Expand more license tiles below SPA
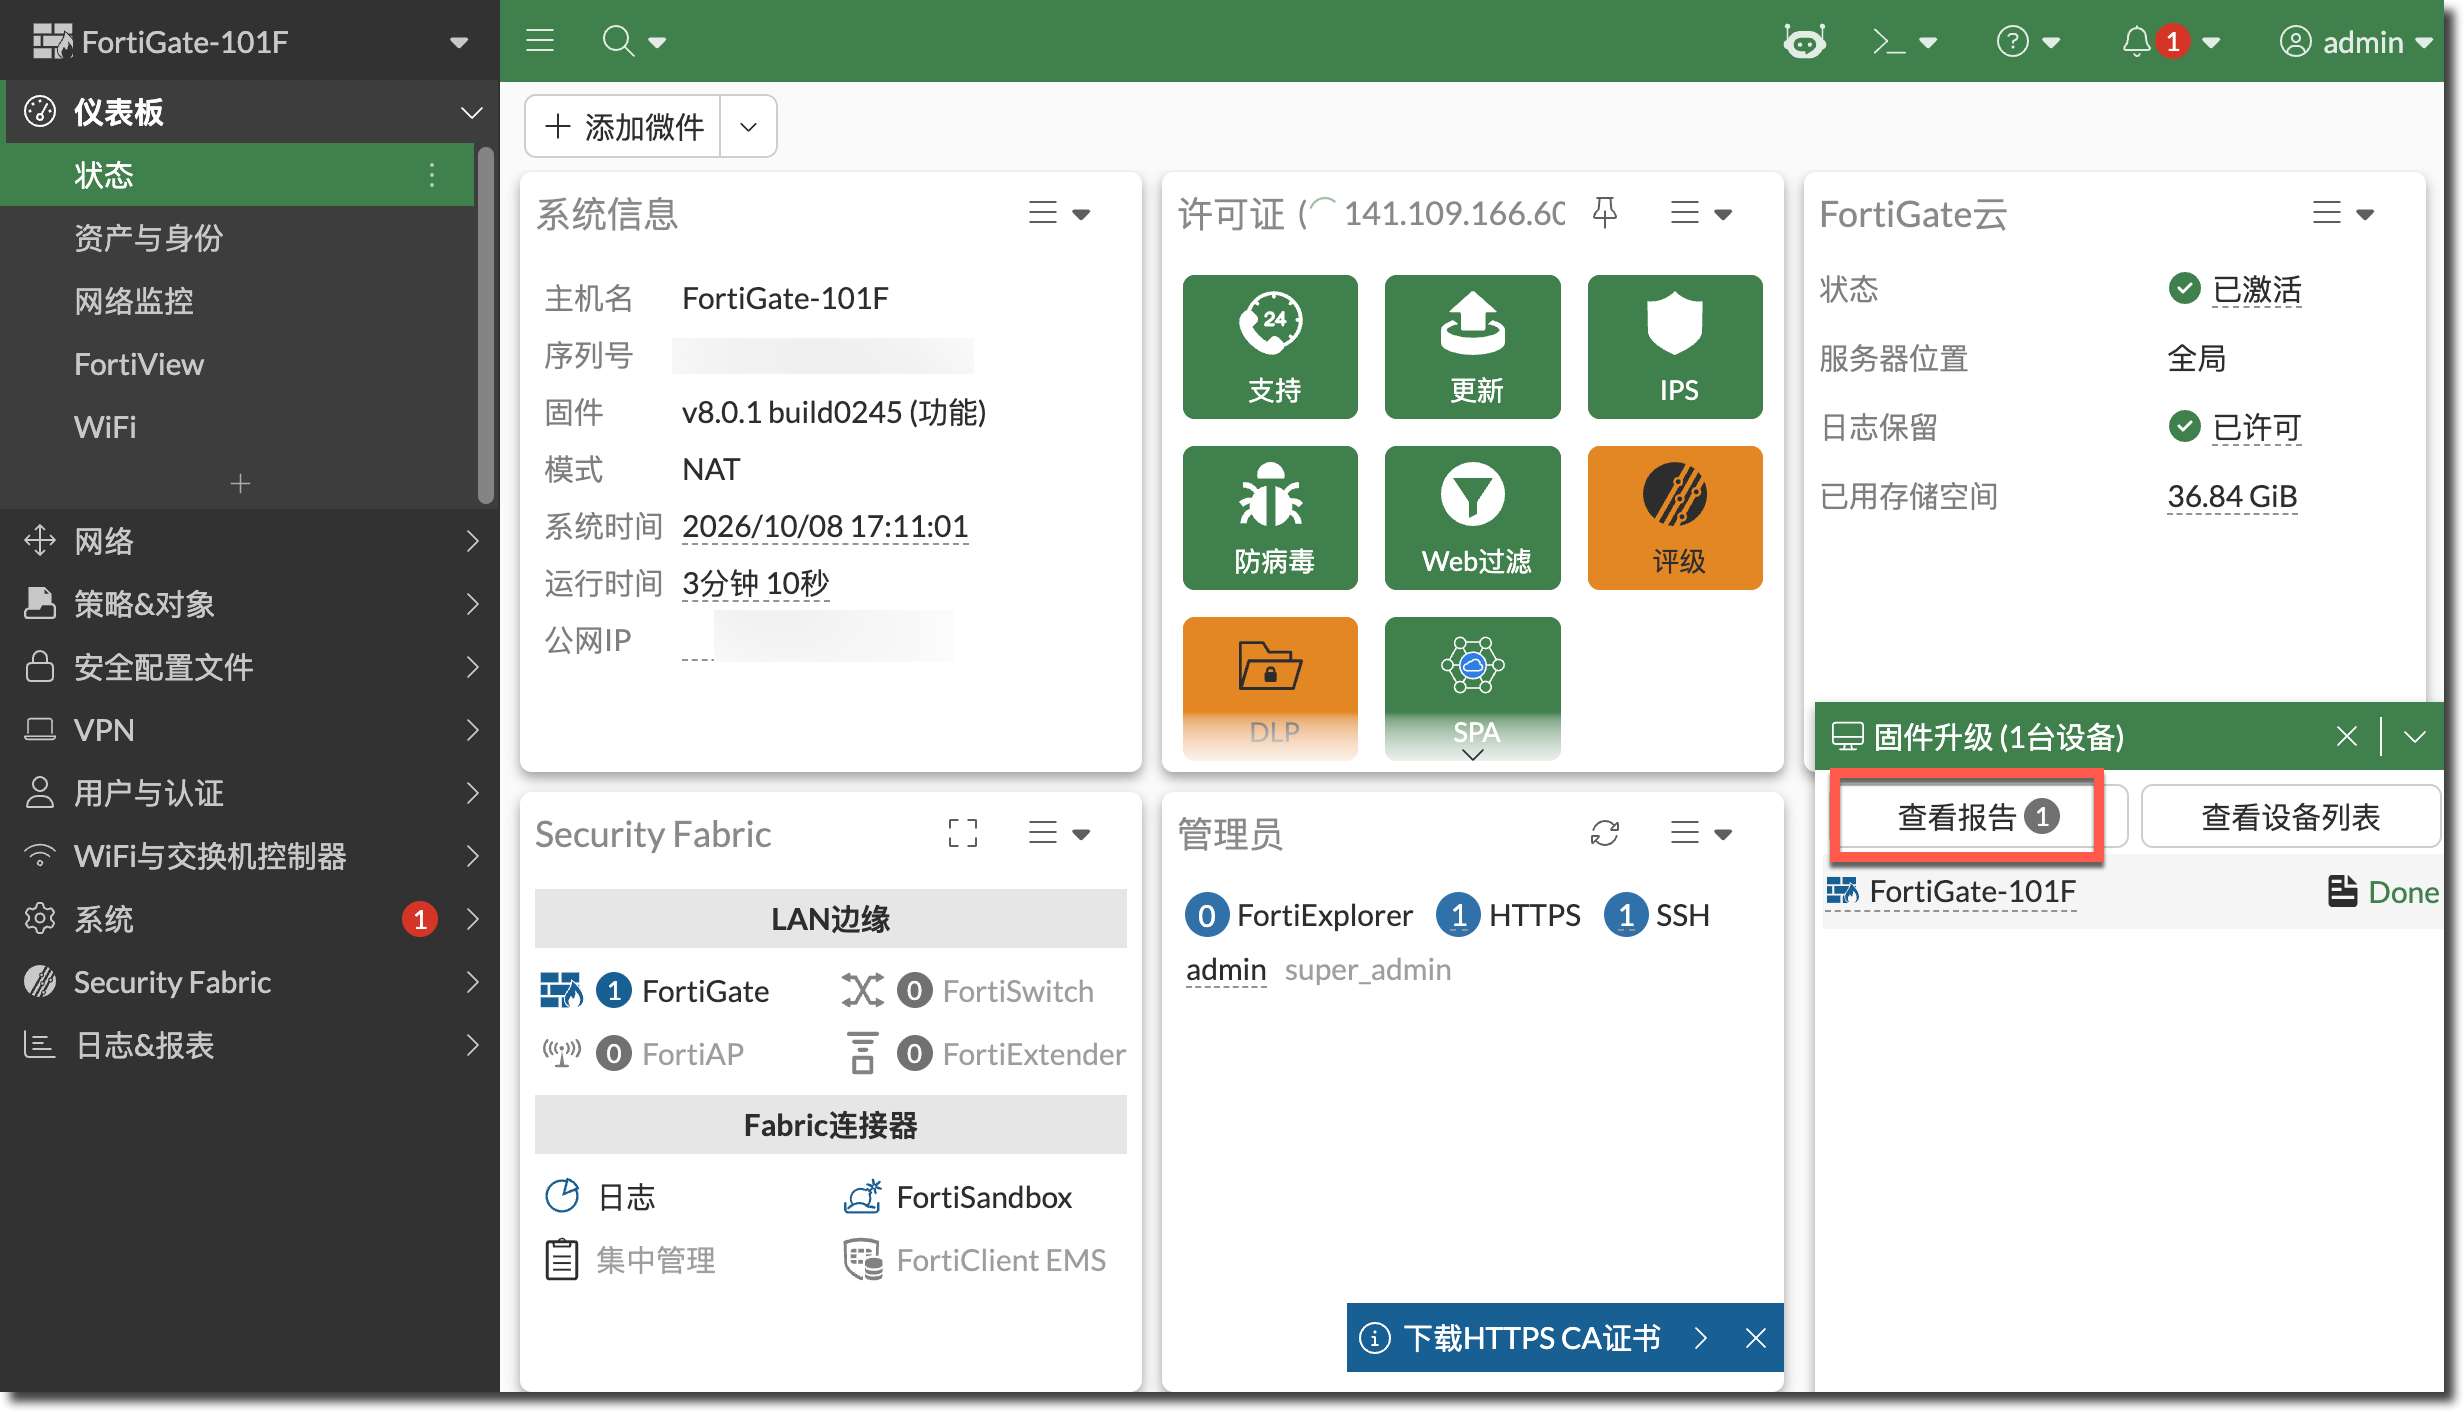The width and height of the screenshot is (2464, 1412). coord(1472,755)
